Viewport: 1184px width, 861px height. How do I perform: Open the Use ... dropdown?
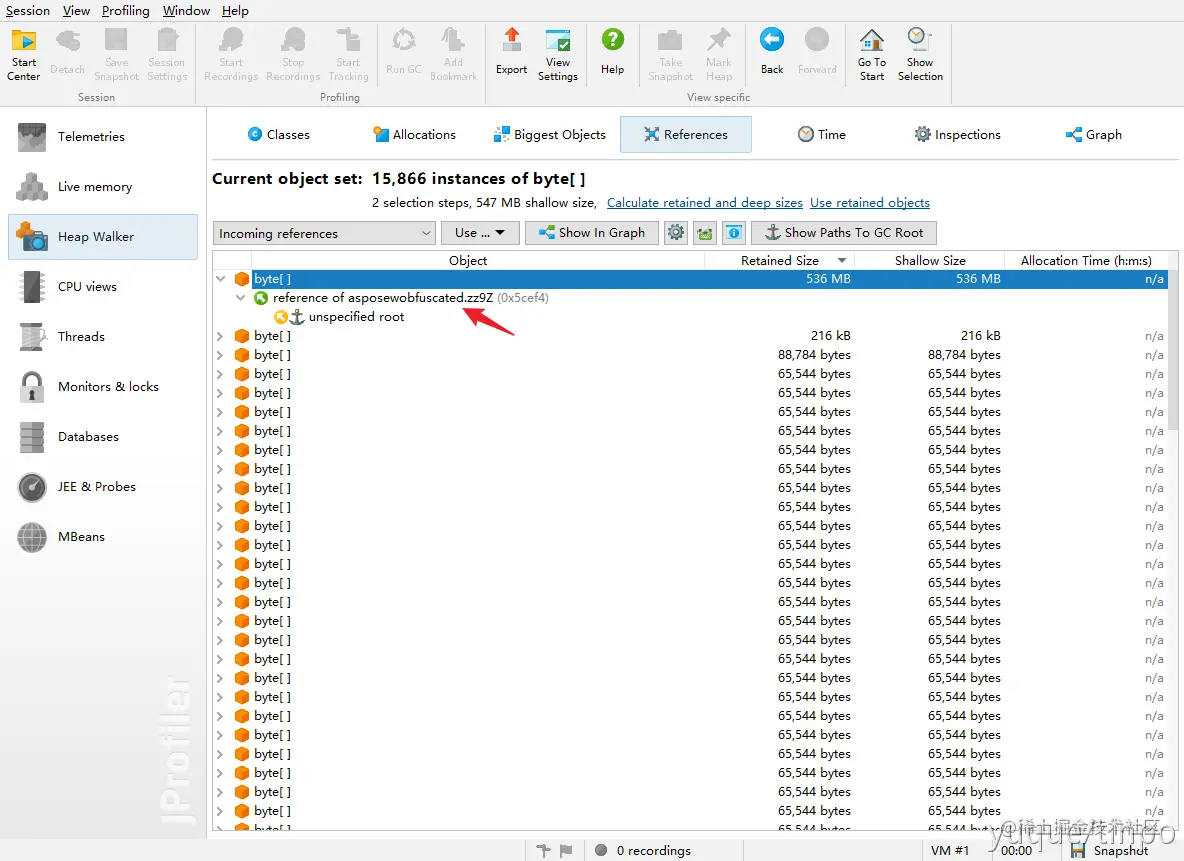(480, 233)
